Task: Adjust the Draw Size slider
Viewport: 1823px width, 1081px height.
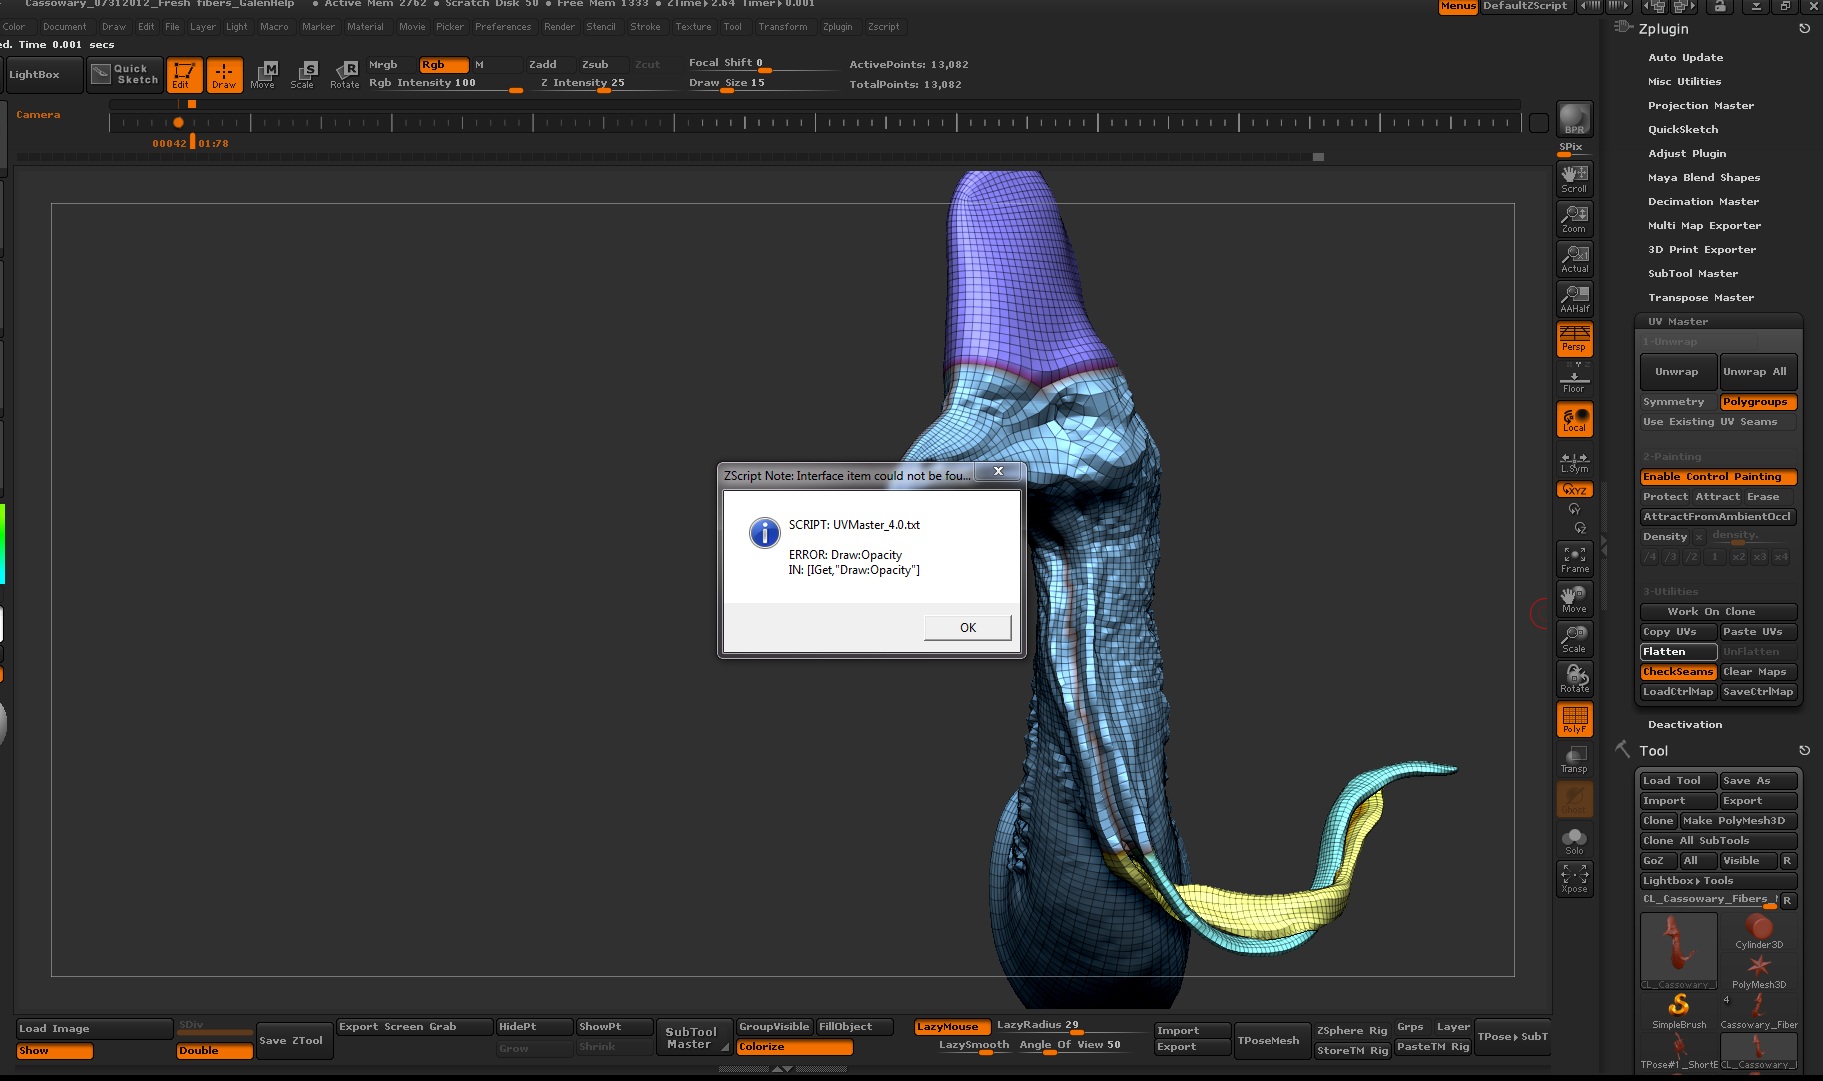Action: 762,84
